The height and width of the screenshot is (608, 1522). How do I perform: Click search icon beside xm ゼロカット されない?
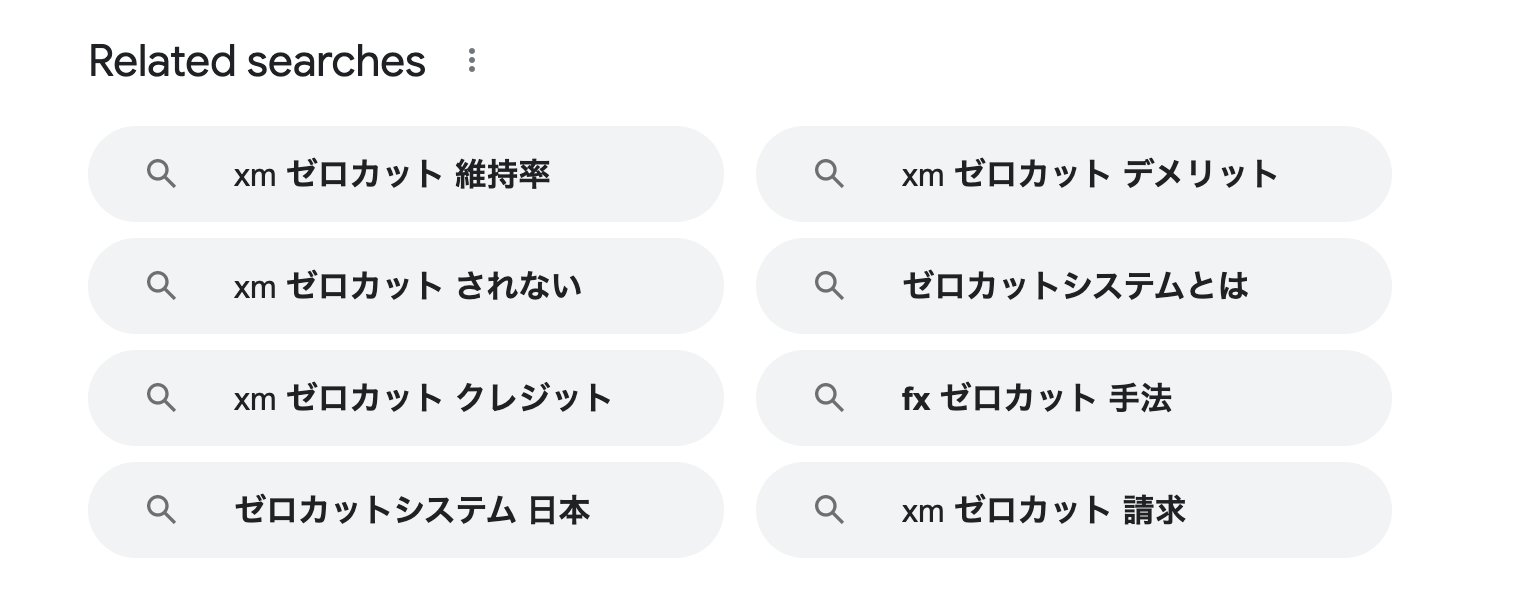click(x=161, y=286)
